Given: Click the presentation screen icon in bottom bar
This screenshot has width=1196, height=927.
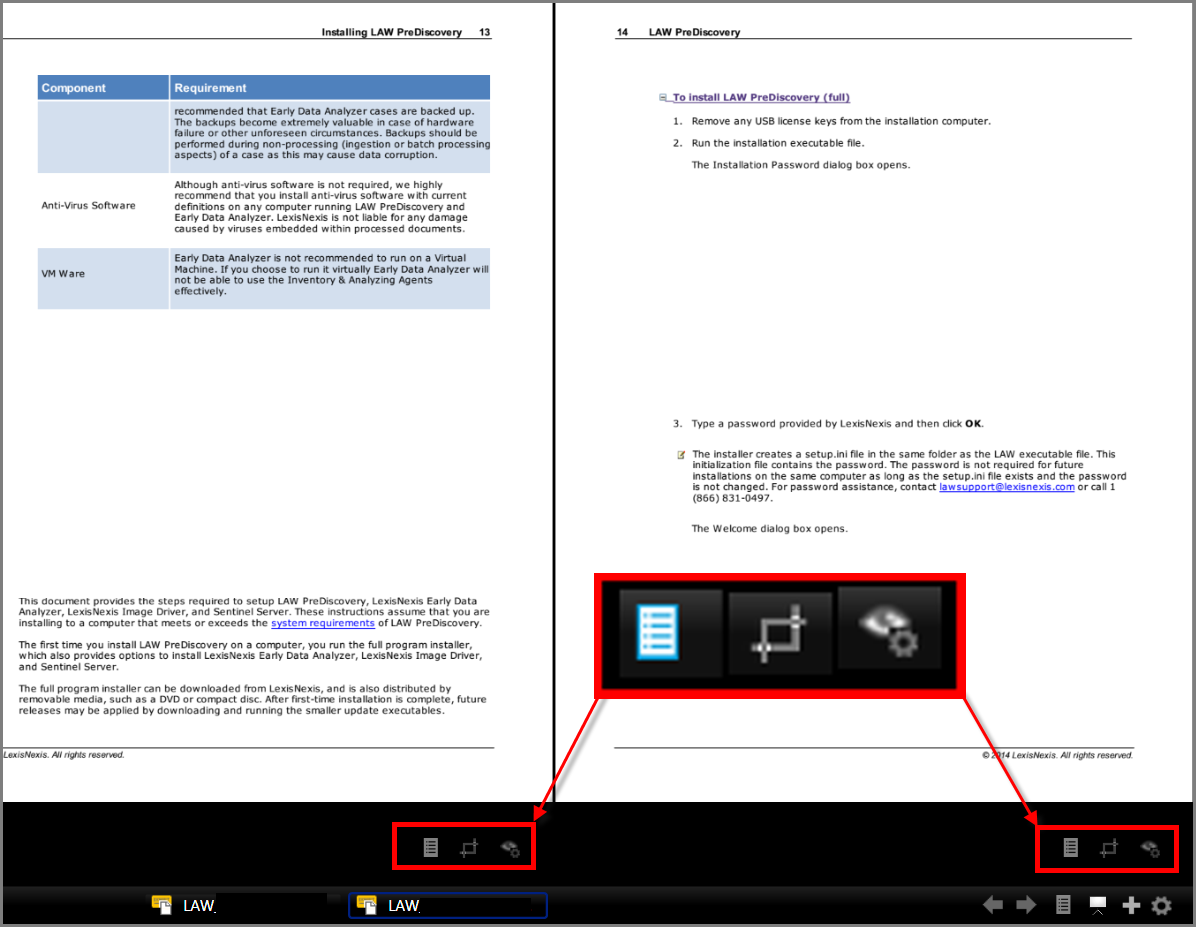Looking at the screenshot, I should pos(1098,905).
